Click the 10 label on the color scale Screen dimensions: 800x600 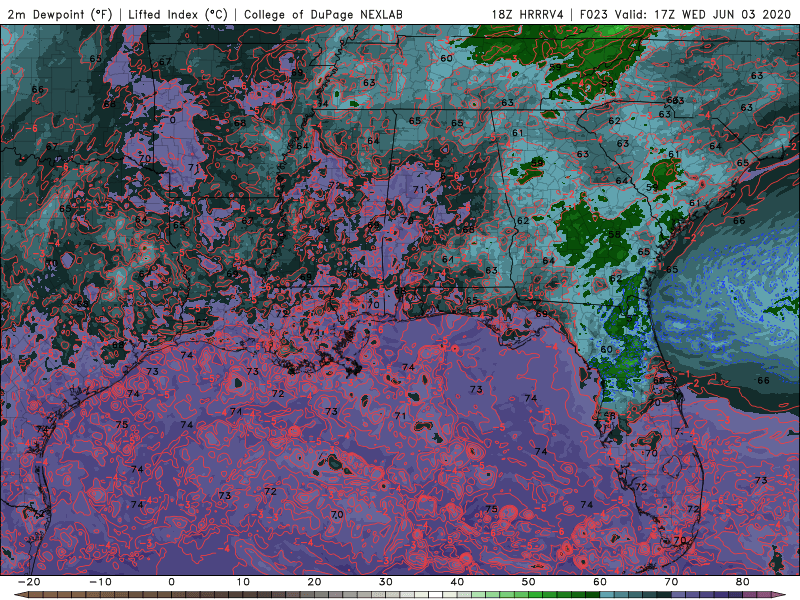click(243, 582)
